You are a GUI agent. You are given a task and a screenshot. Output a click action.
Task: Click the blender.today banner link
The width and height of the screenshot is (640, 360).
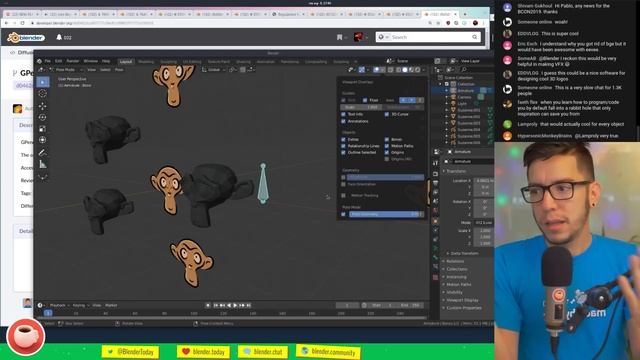204,351
